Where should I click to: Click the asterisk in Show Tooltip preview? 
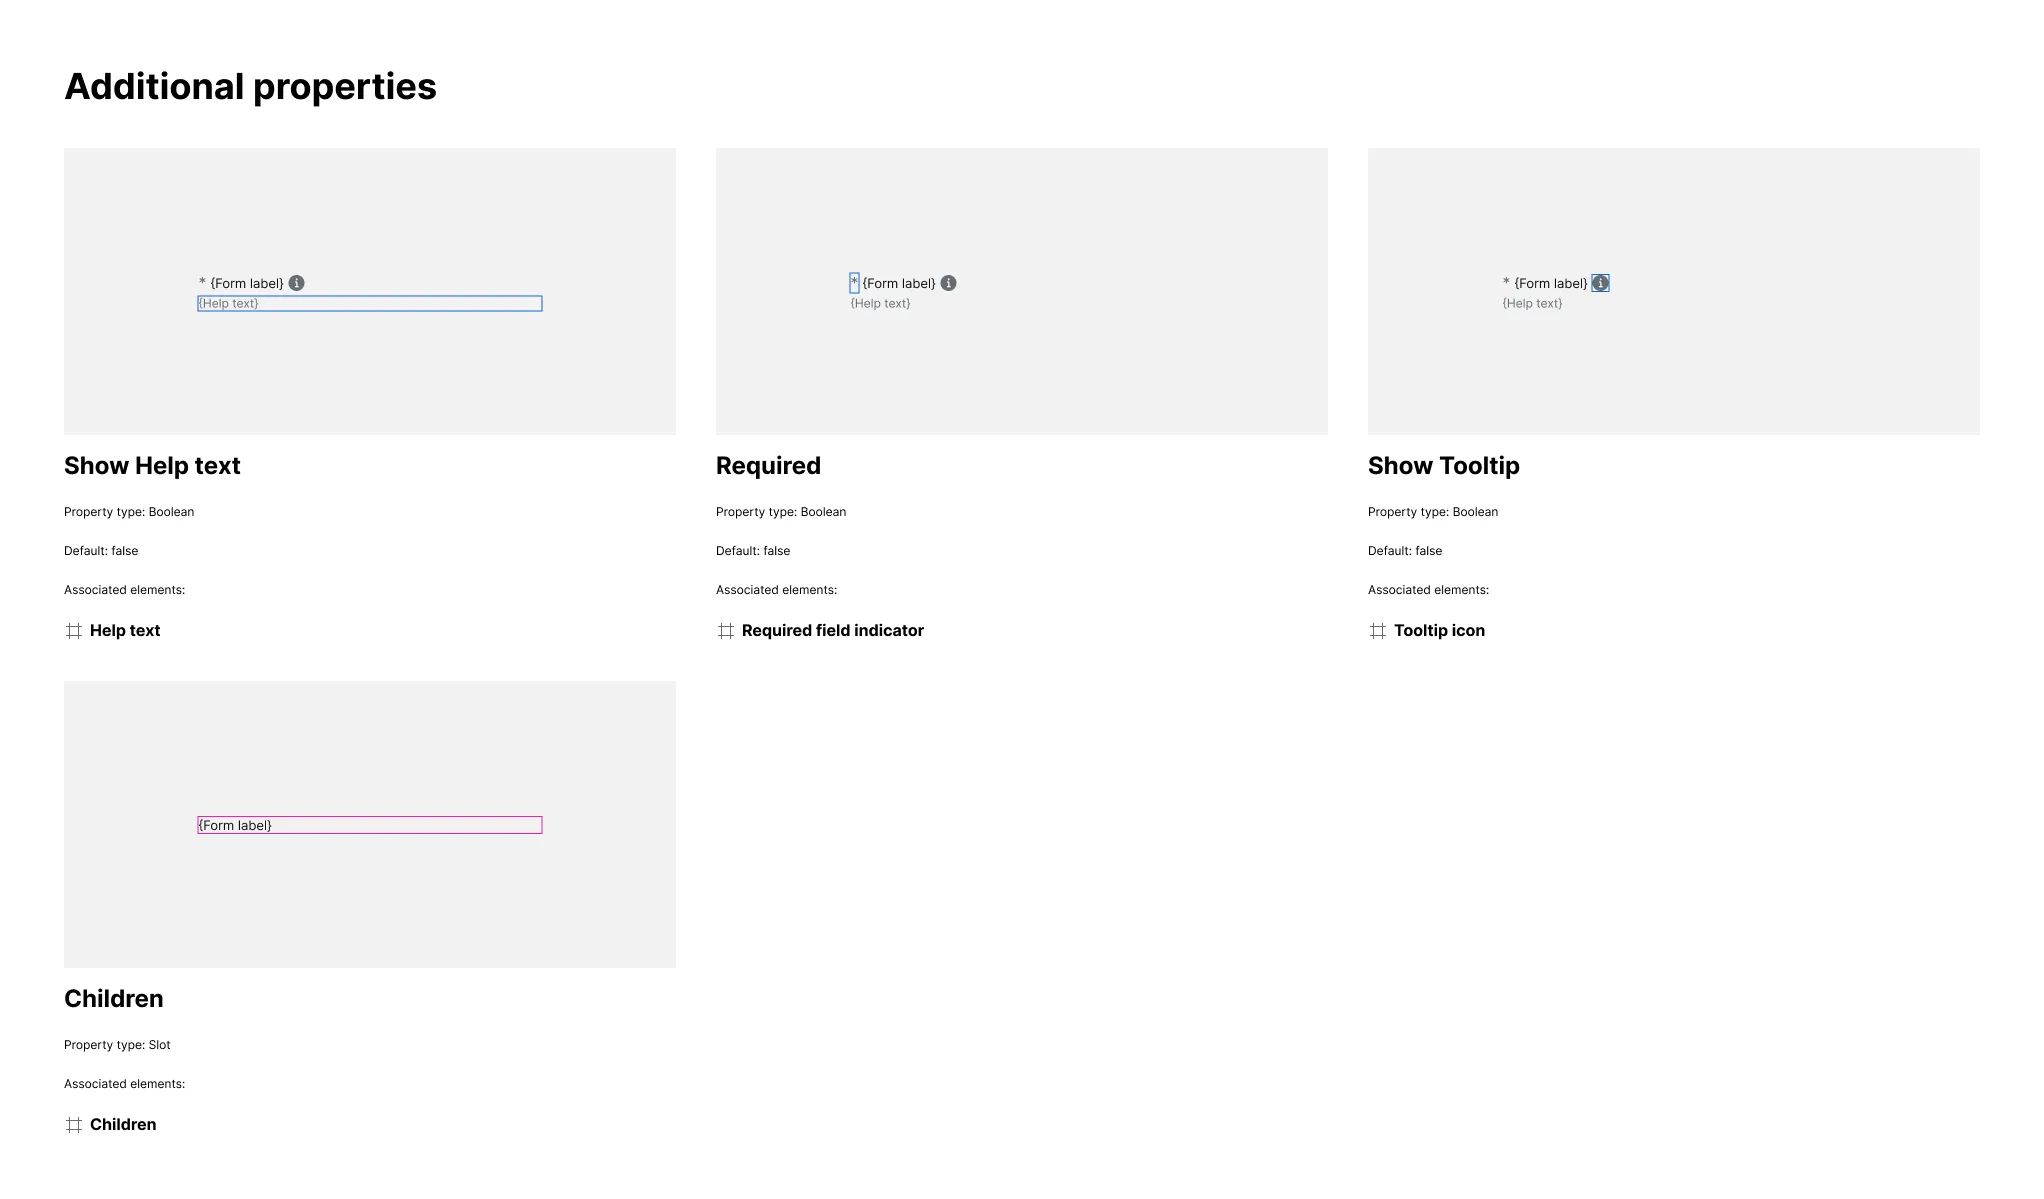(x=1506, y=282)
